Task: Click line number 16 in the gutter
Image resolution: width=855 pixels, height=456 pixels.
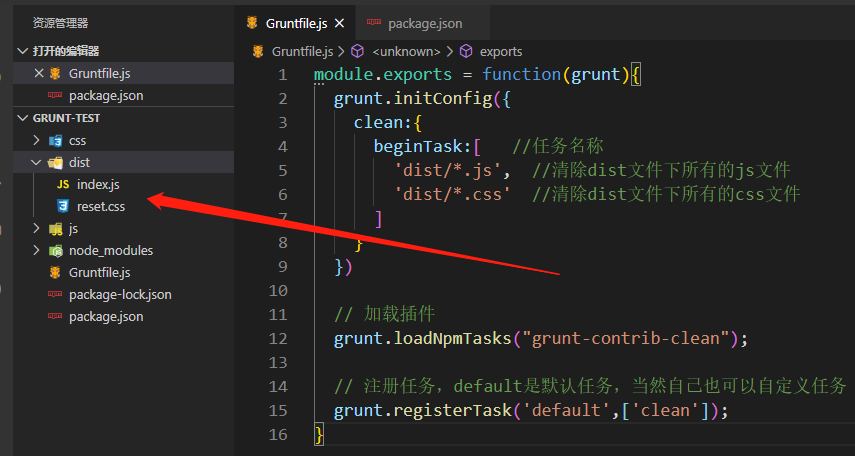Action: 278,434
